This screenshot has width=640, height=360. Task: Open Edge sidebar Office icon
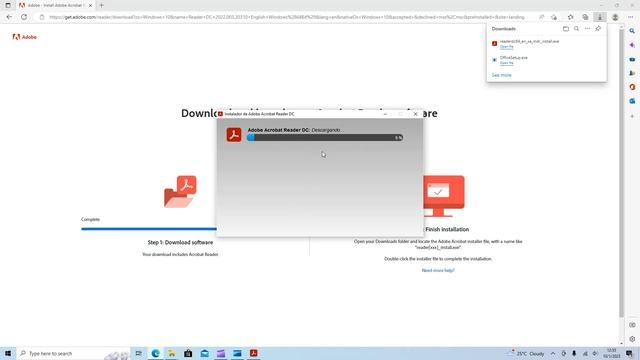coord(632,87)
